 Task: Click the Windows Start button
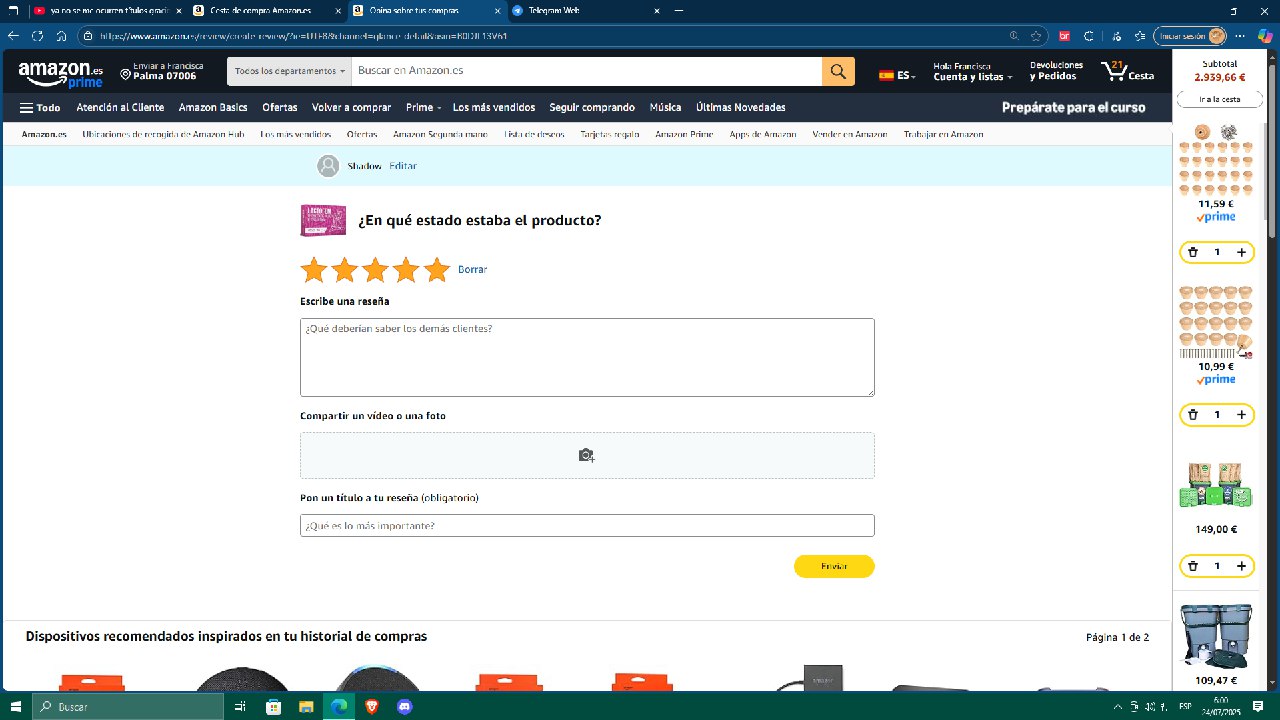click(15, 706)
